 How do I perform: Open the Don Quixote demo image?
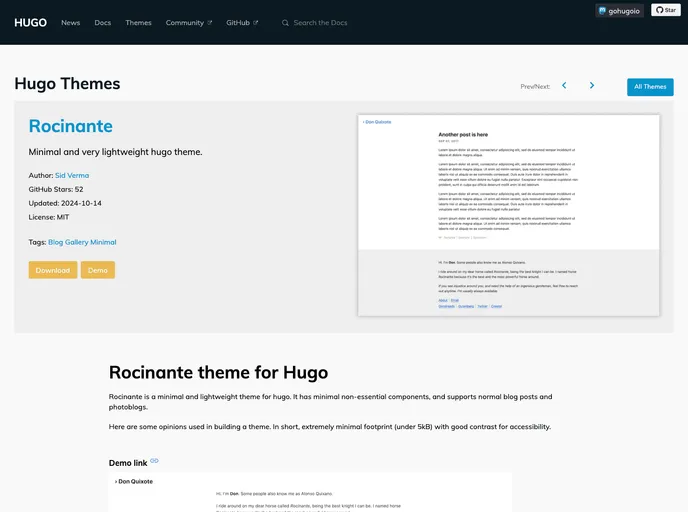tap(310, 492)
